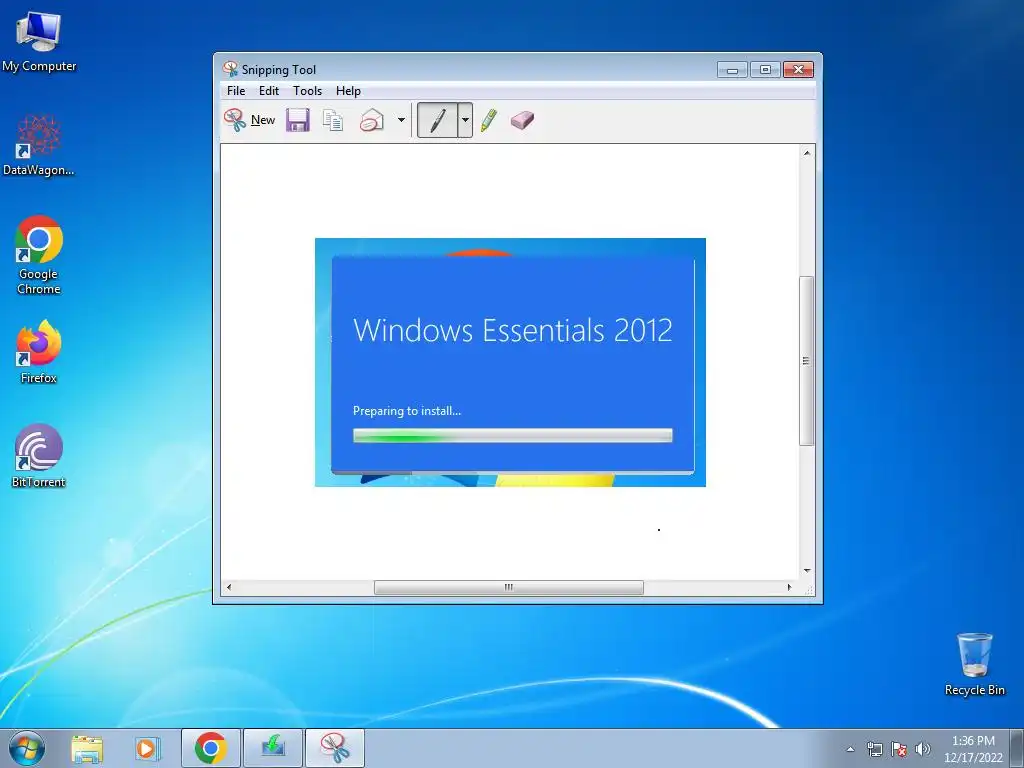Image resolution: width=1024 pixels, height=768 pixels.
Task: Select the Firefox desktop shortcut
Action: [x=39, y=351]
